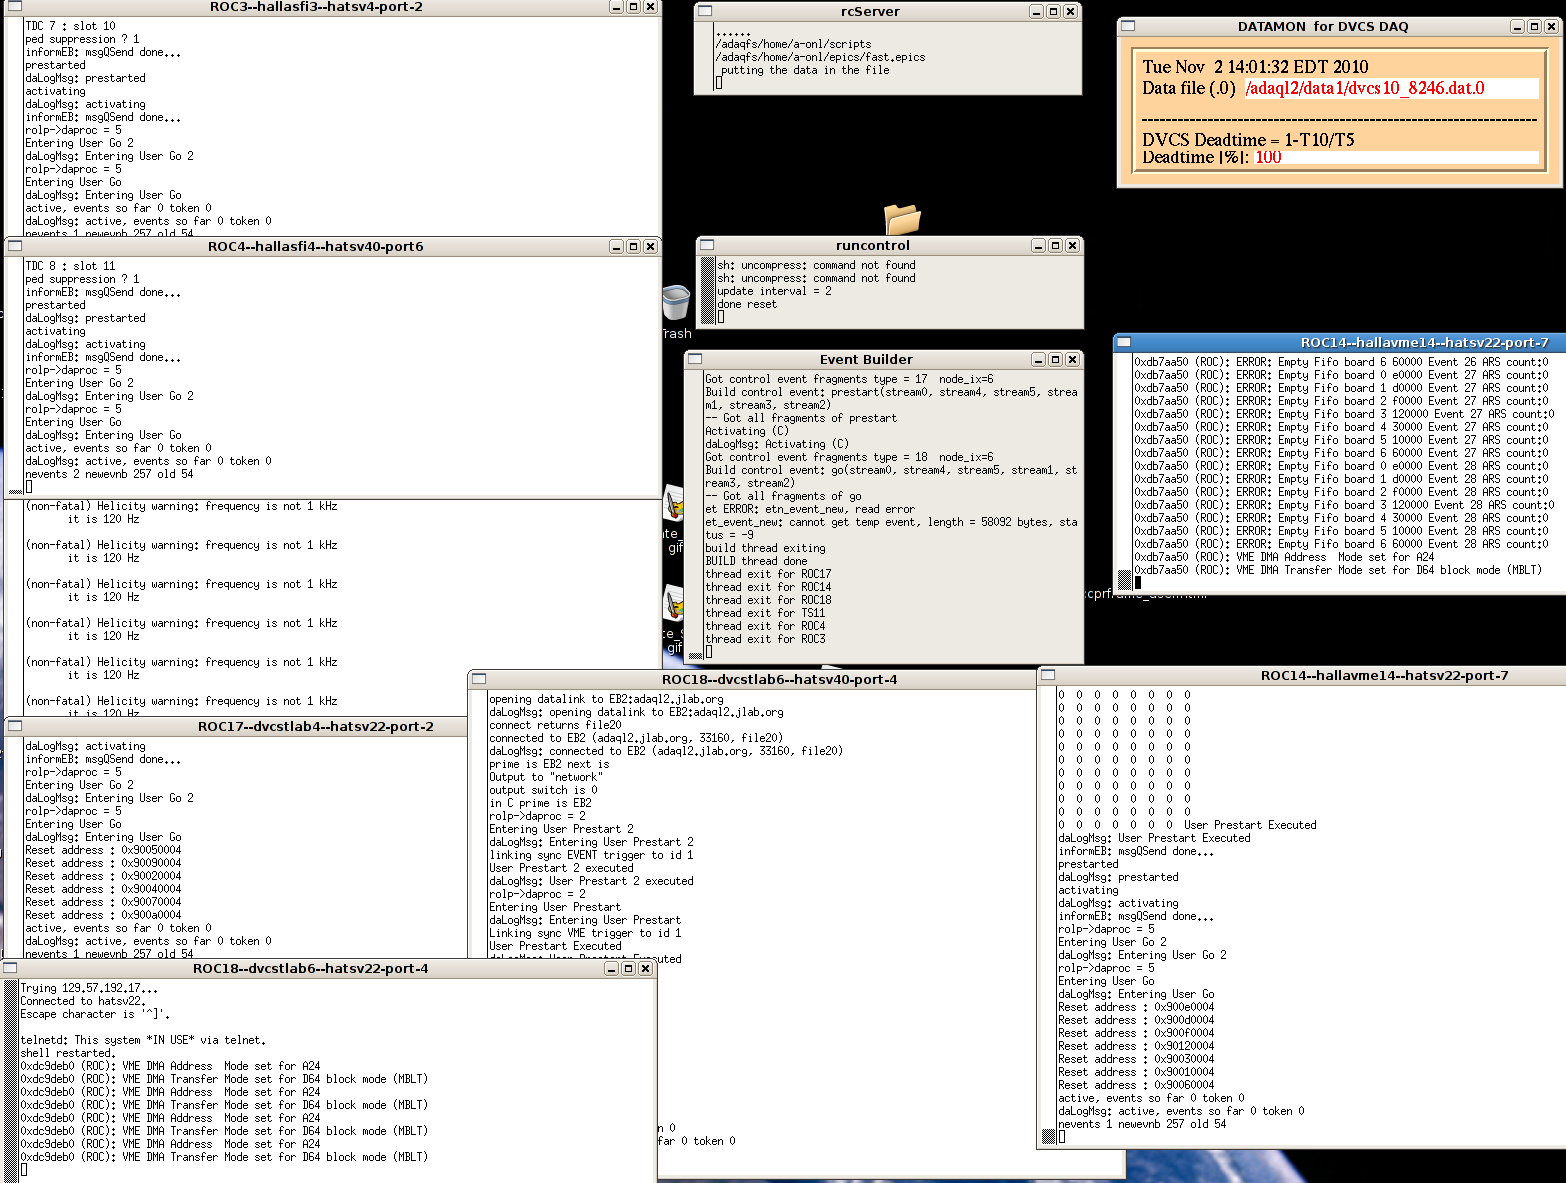1566x1183 pixels.
Task: Click '/adaqfs/home/a-onl/epics/fast.epics' in rcServer
Action: coord(820,57)
